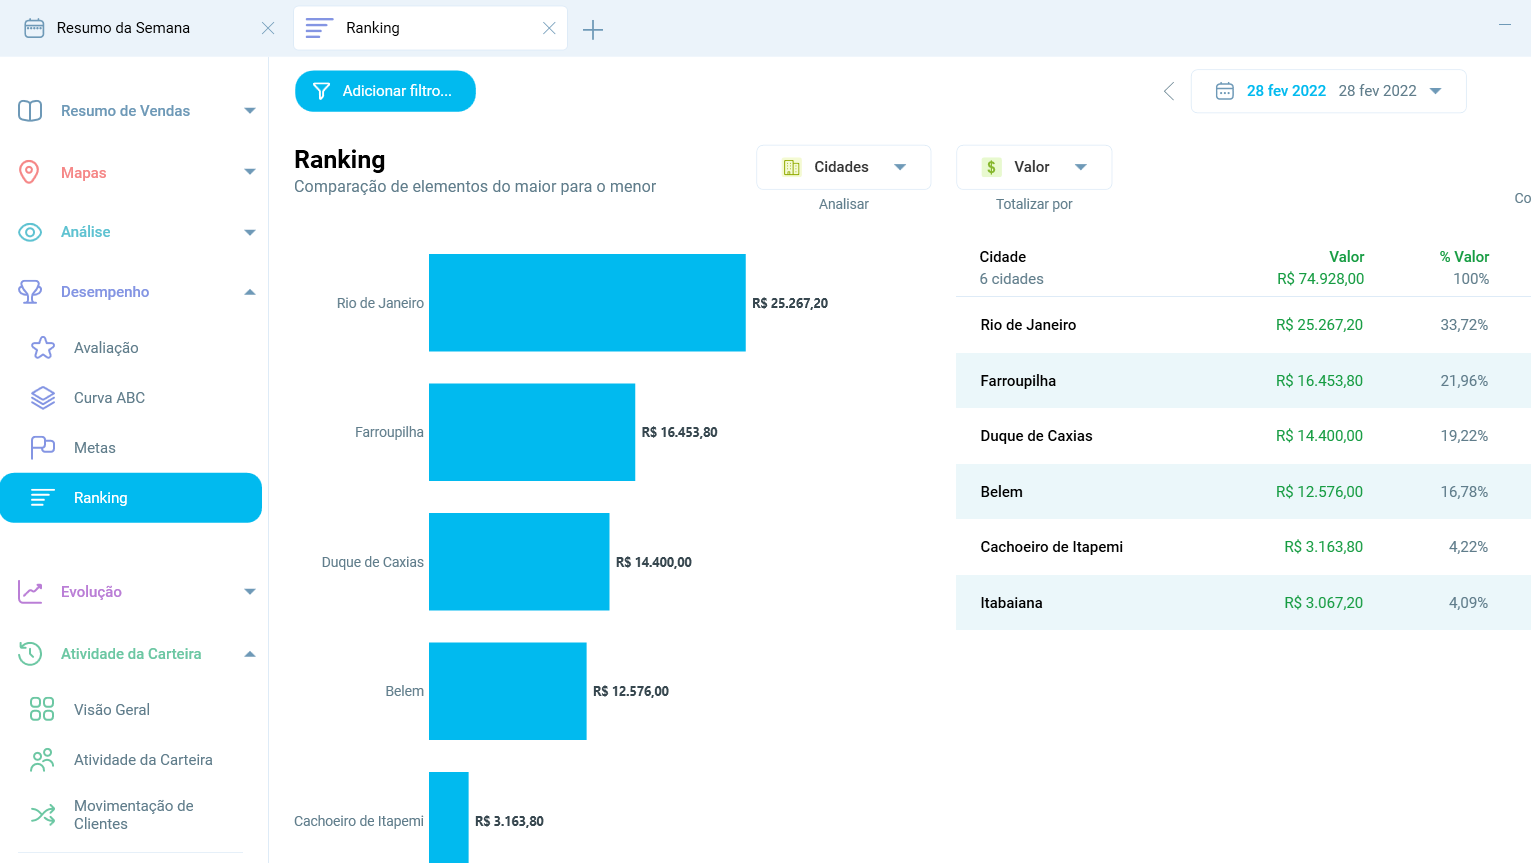Screen dimensions: 1531x863
Task: Click the bars icon in selected Ranking item
Action: [x=43, y=498]
